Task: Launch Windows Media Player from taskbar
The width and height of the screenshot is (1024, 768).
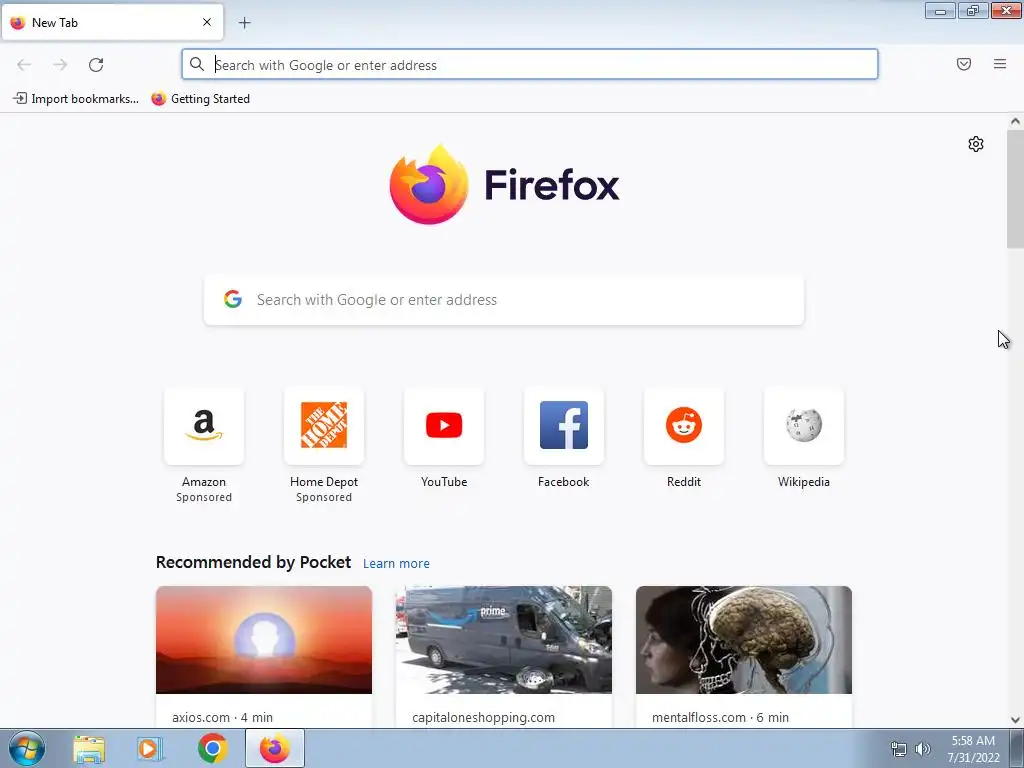Action: 150,748
